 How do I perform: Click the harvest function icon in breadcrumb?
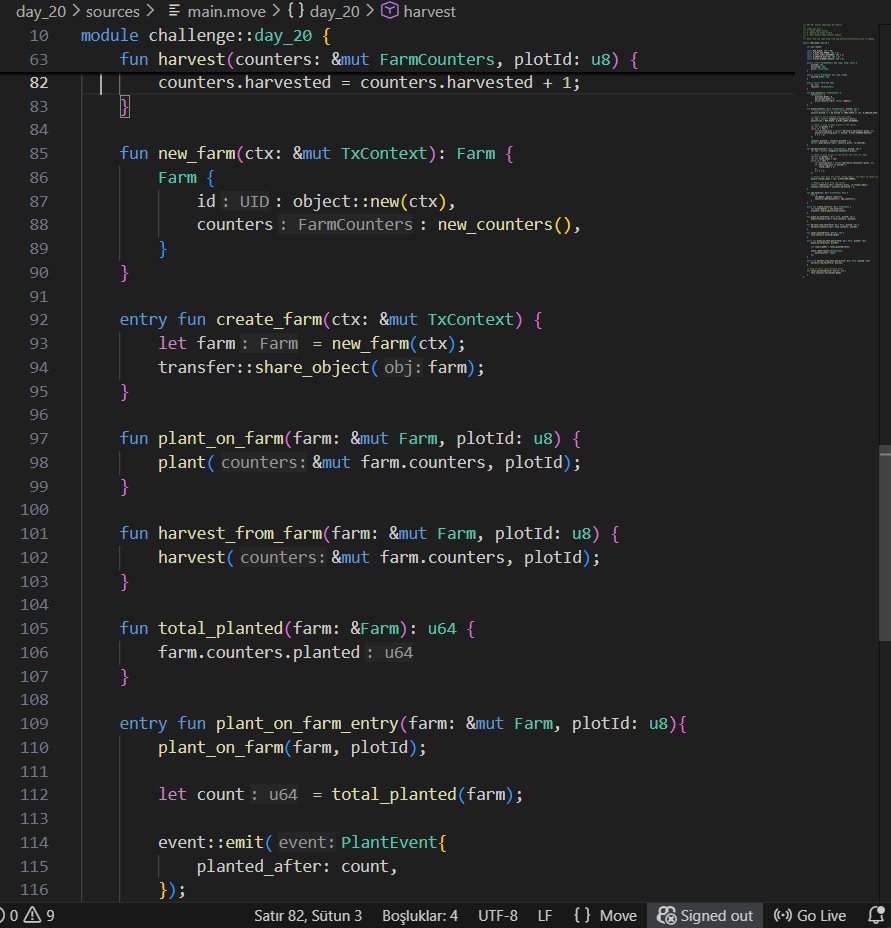pyautogui.click(x=391, y=11)
